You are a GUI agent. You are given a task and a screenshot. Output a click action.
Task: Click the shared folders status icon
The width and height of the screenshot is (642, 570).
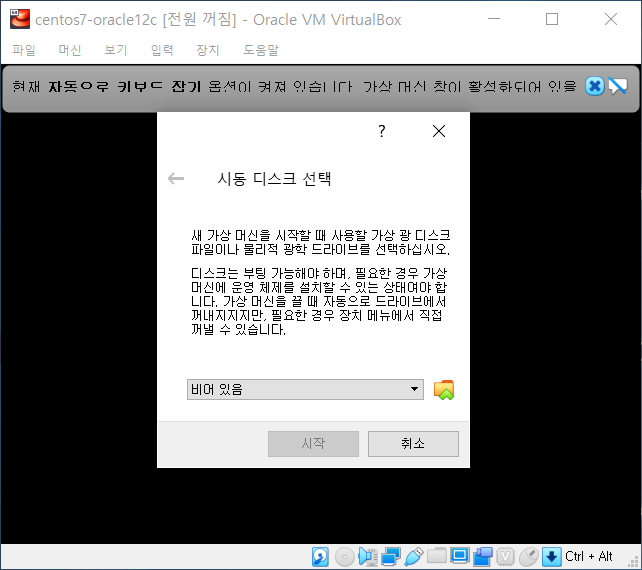click(x=437, y=556)
